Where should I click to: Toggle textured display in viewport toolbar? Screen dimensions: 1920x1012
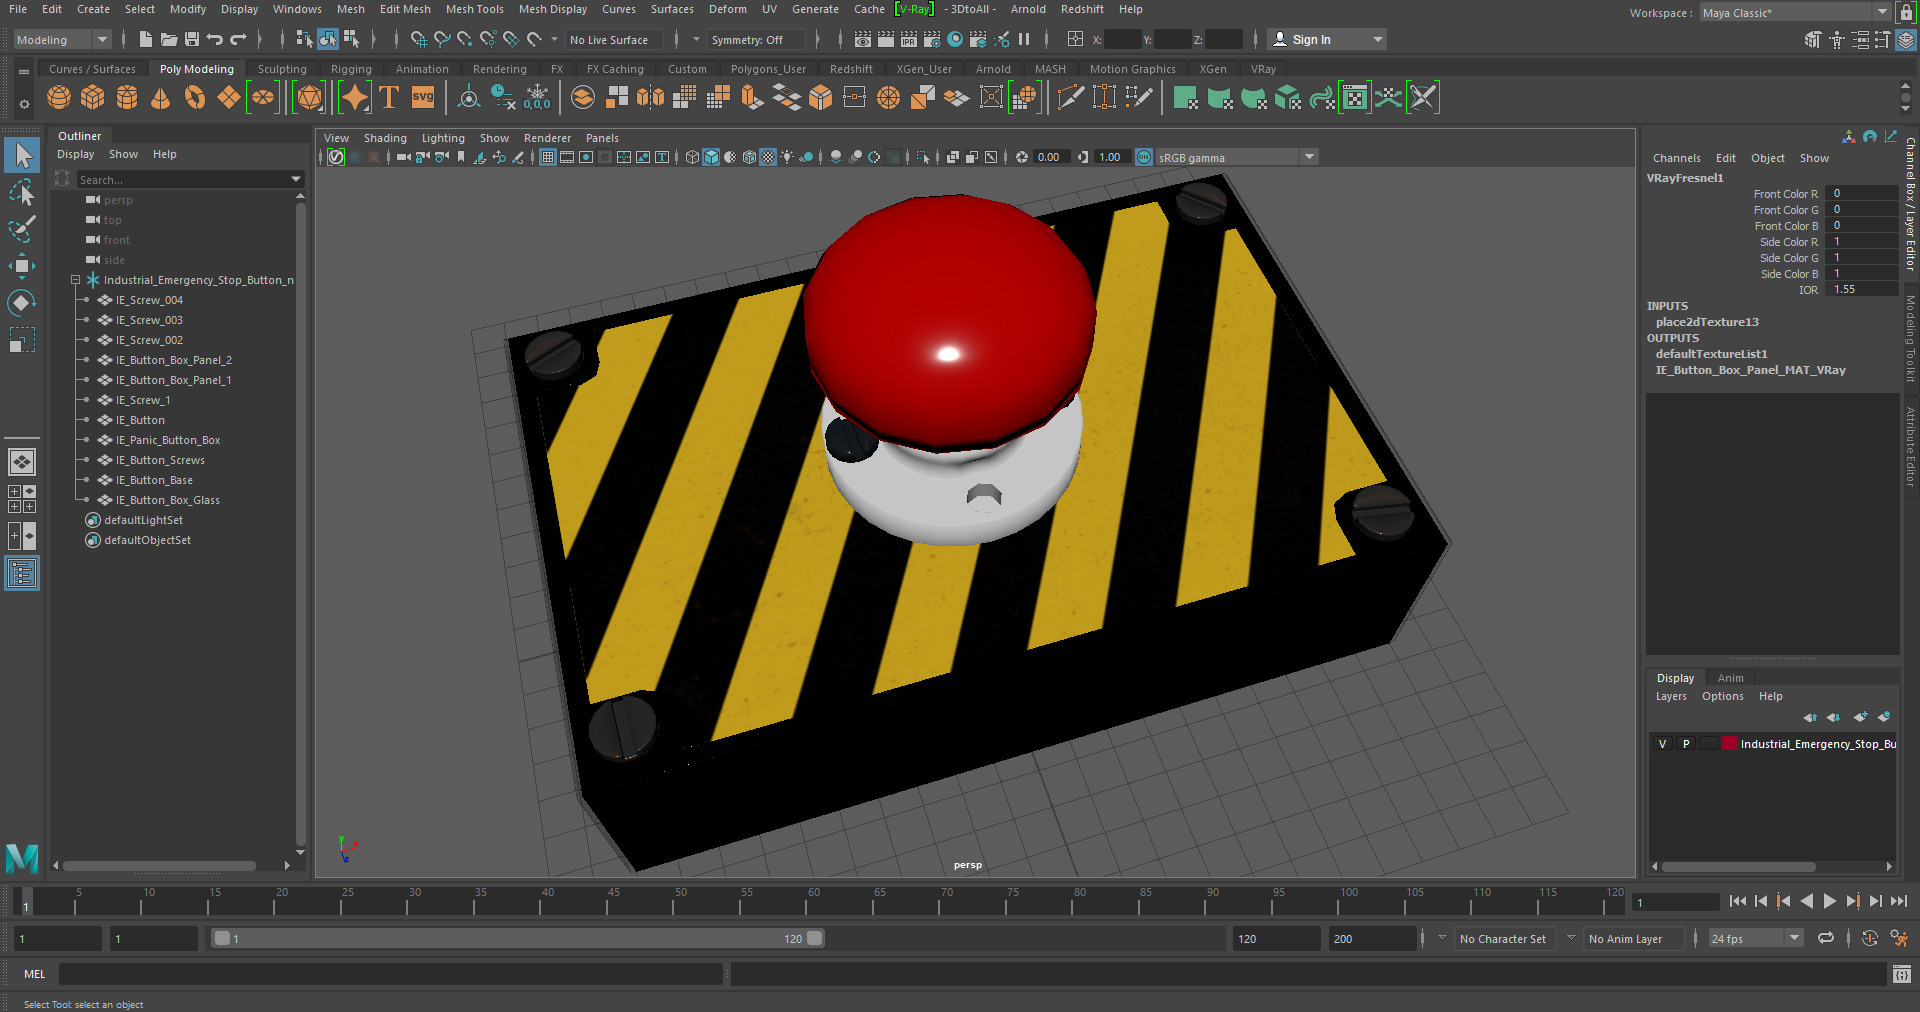tap(768, 157)
